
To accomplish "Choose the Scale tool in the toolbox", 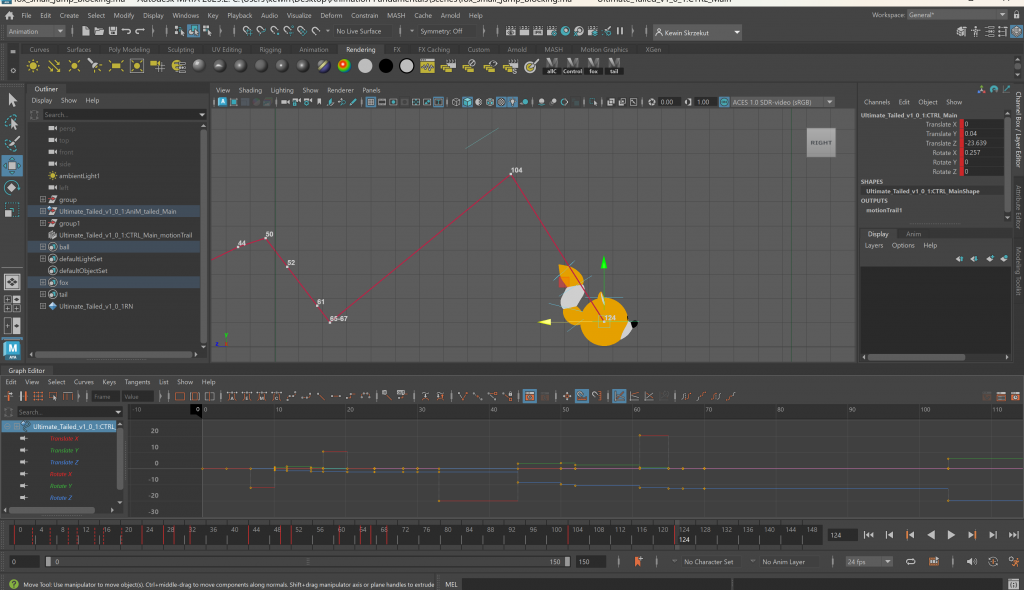I will [12, 210].
